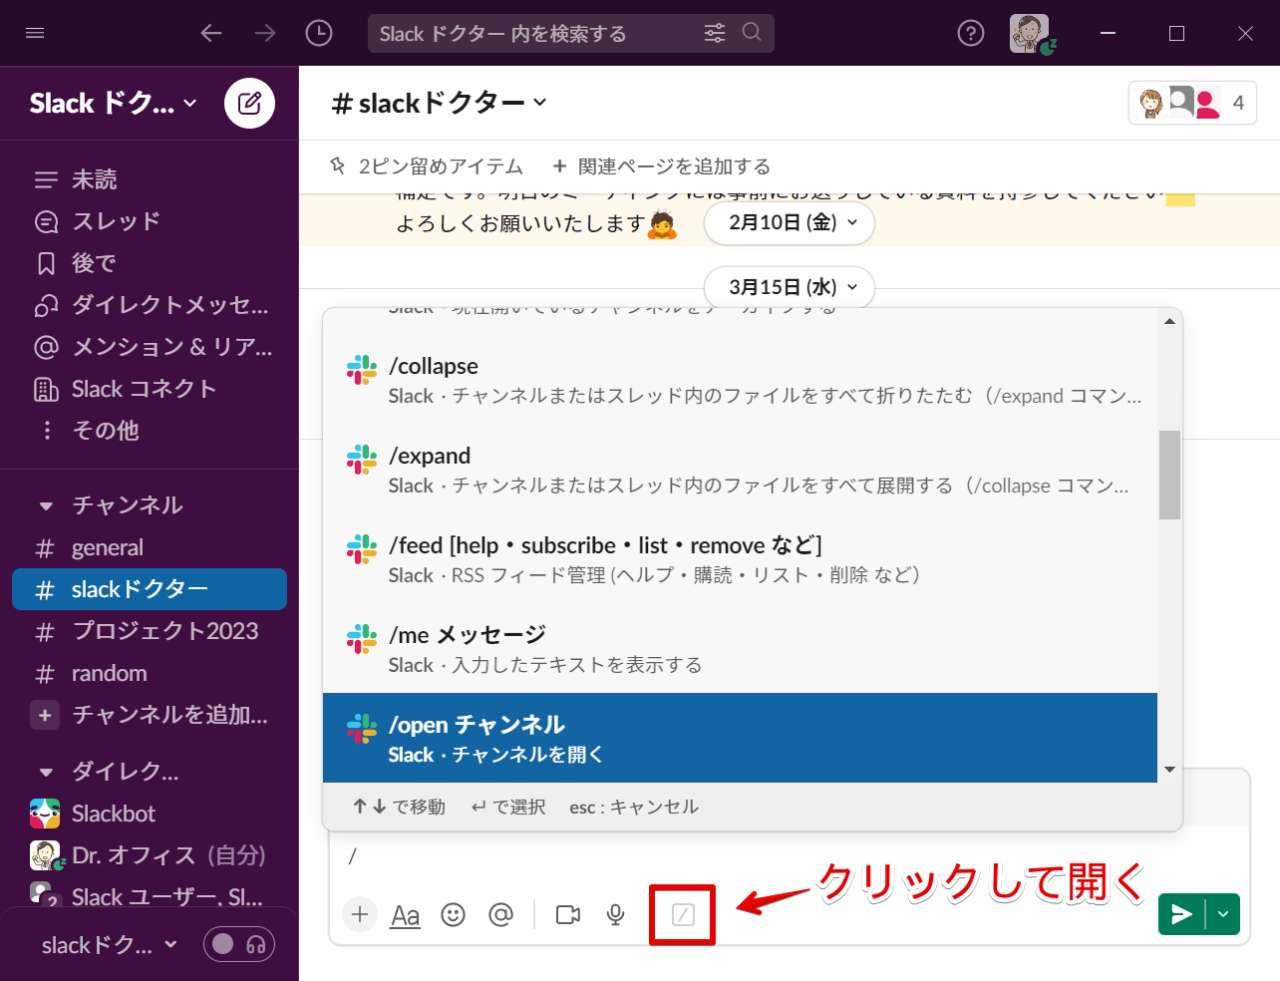This screenshot has width=1280, height=981.
Task: Open the 2月10日 (金) date dropdown
Action: tap(790, 223)
